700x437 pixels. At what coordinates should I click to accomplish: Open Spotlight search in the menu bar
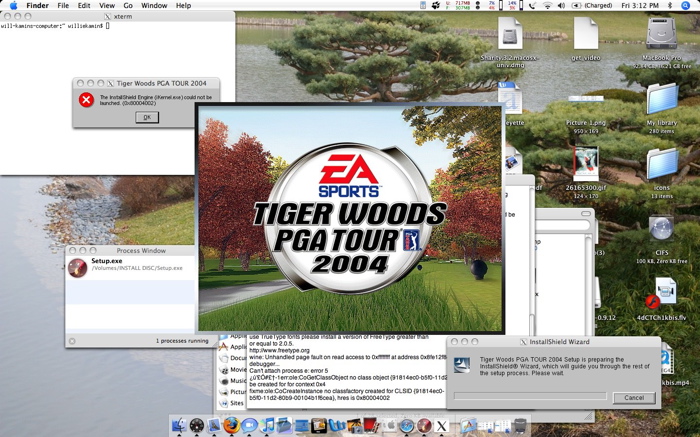click(685, 5)
